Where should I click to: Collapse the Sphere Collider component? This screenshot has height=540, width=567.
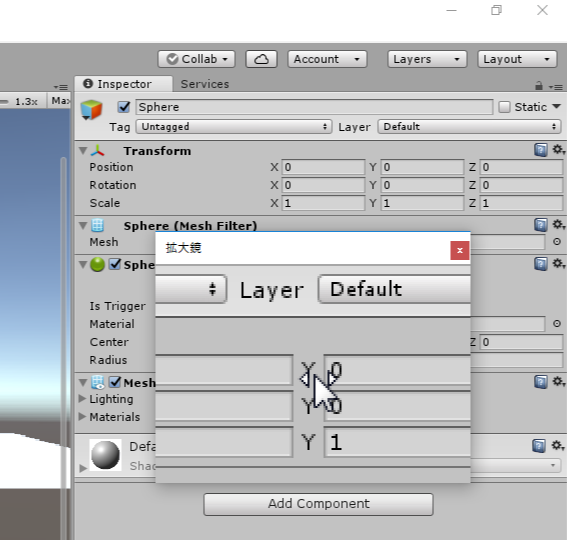click(83, 265)
